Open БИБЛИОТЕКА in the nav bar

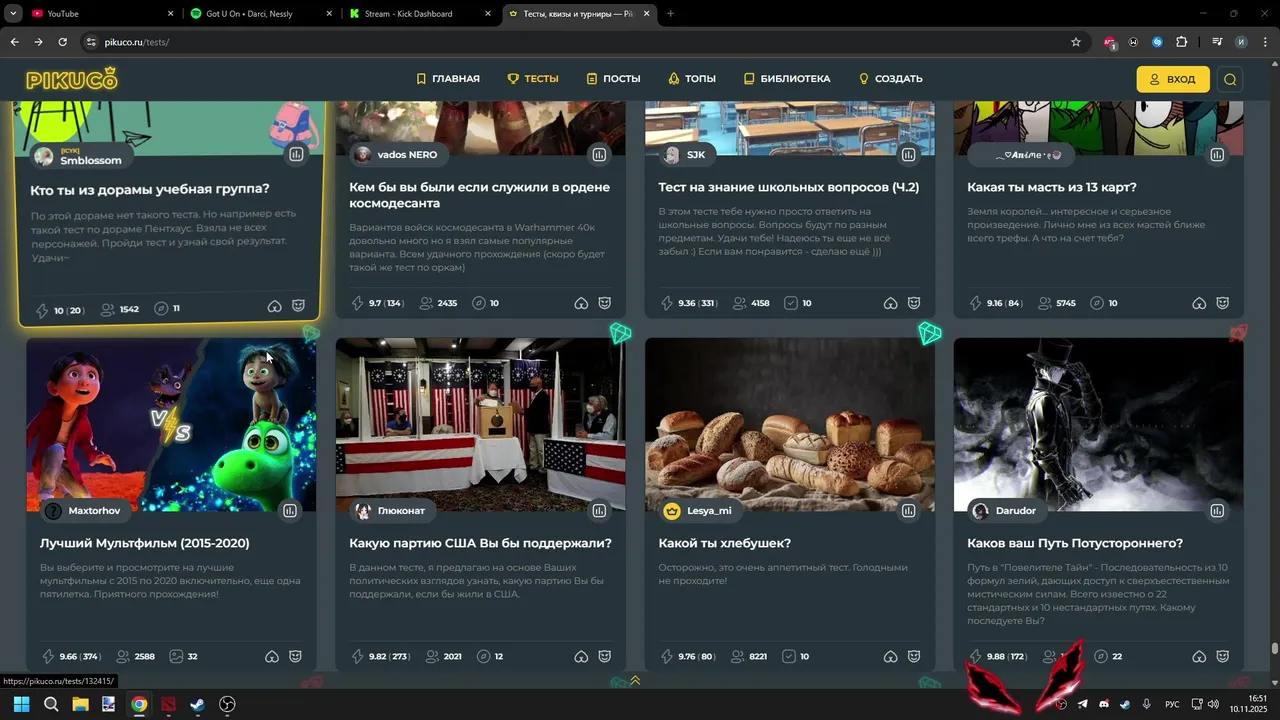(x=787, y=79)
